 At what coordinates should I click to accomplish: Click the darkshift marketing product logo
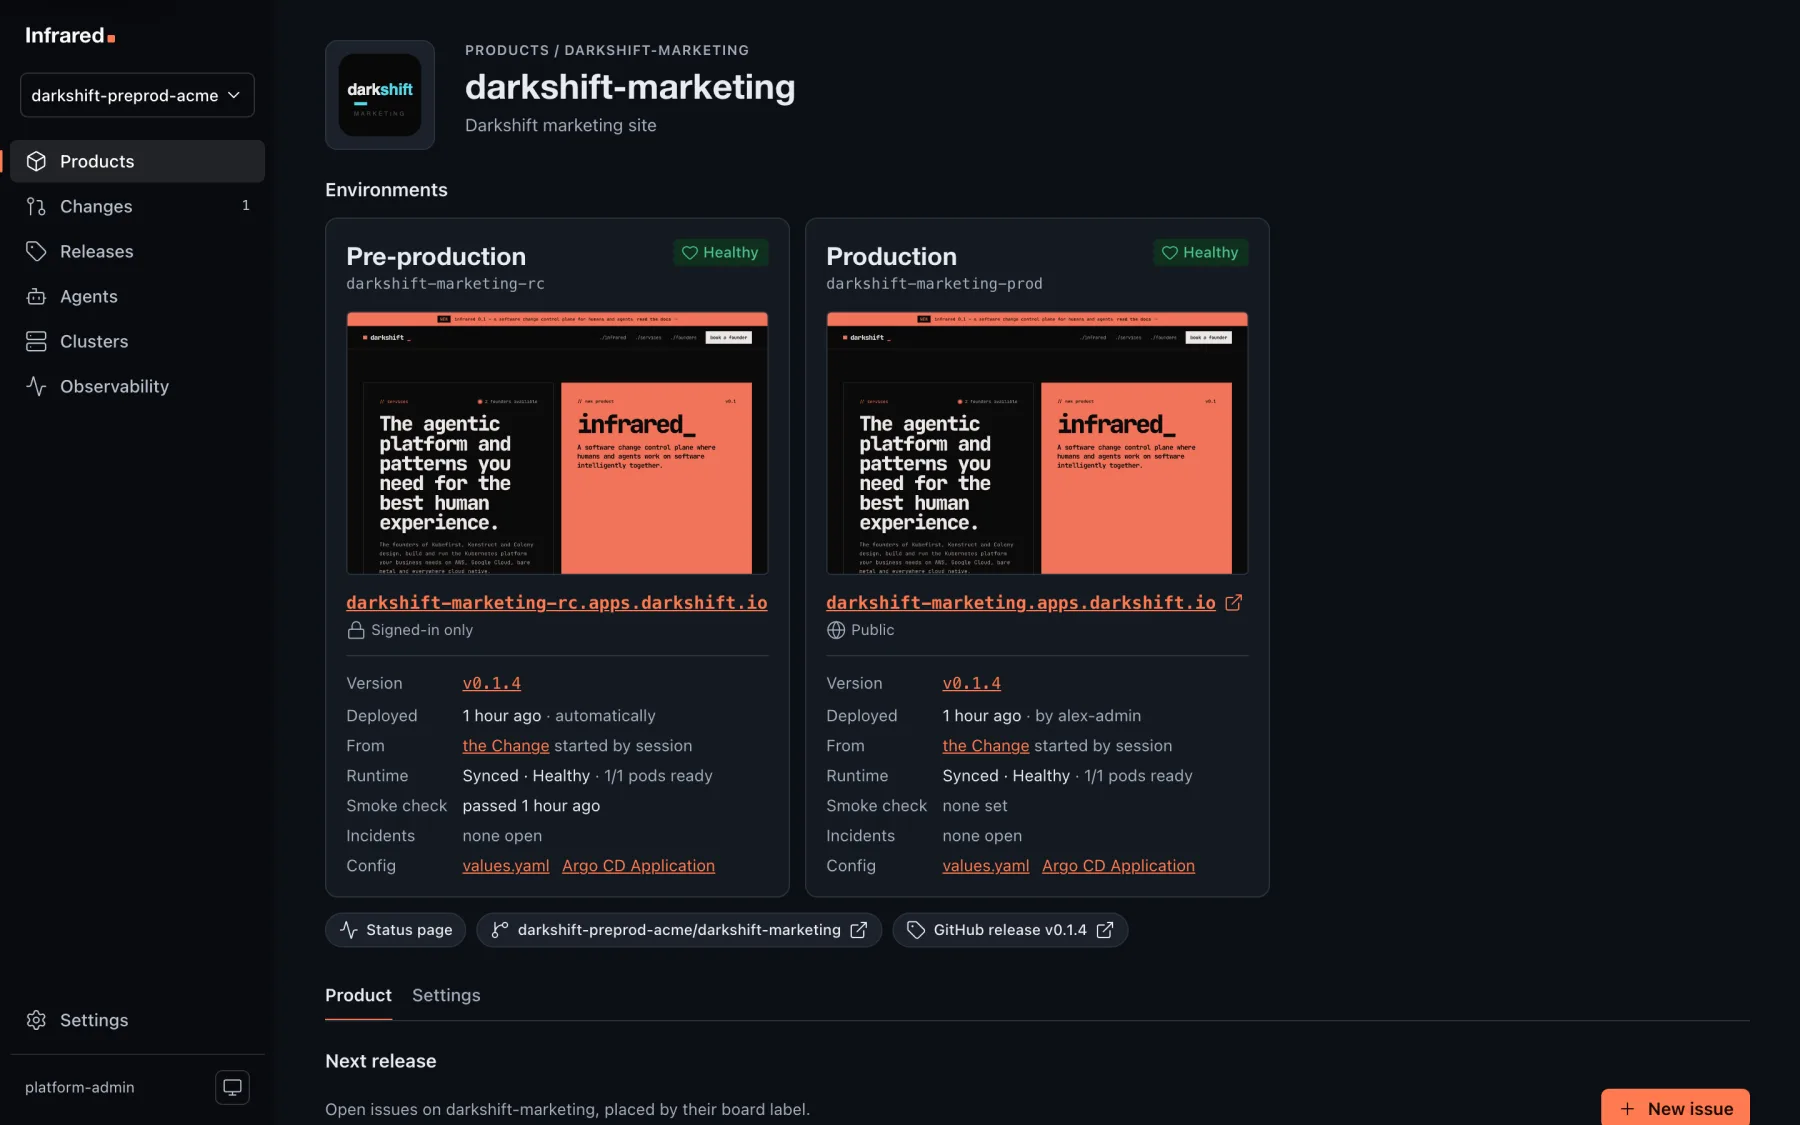380,95
